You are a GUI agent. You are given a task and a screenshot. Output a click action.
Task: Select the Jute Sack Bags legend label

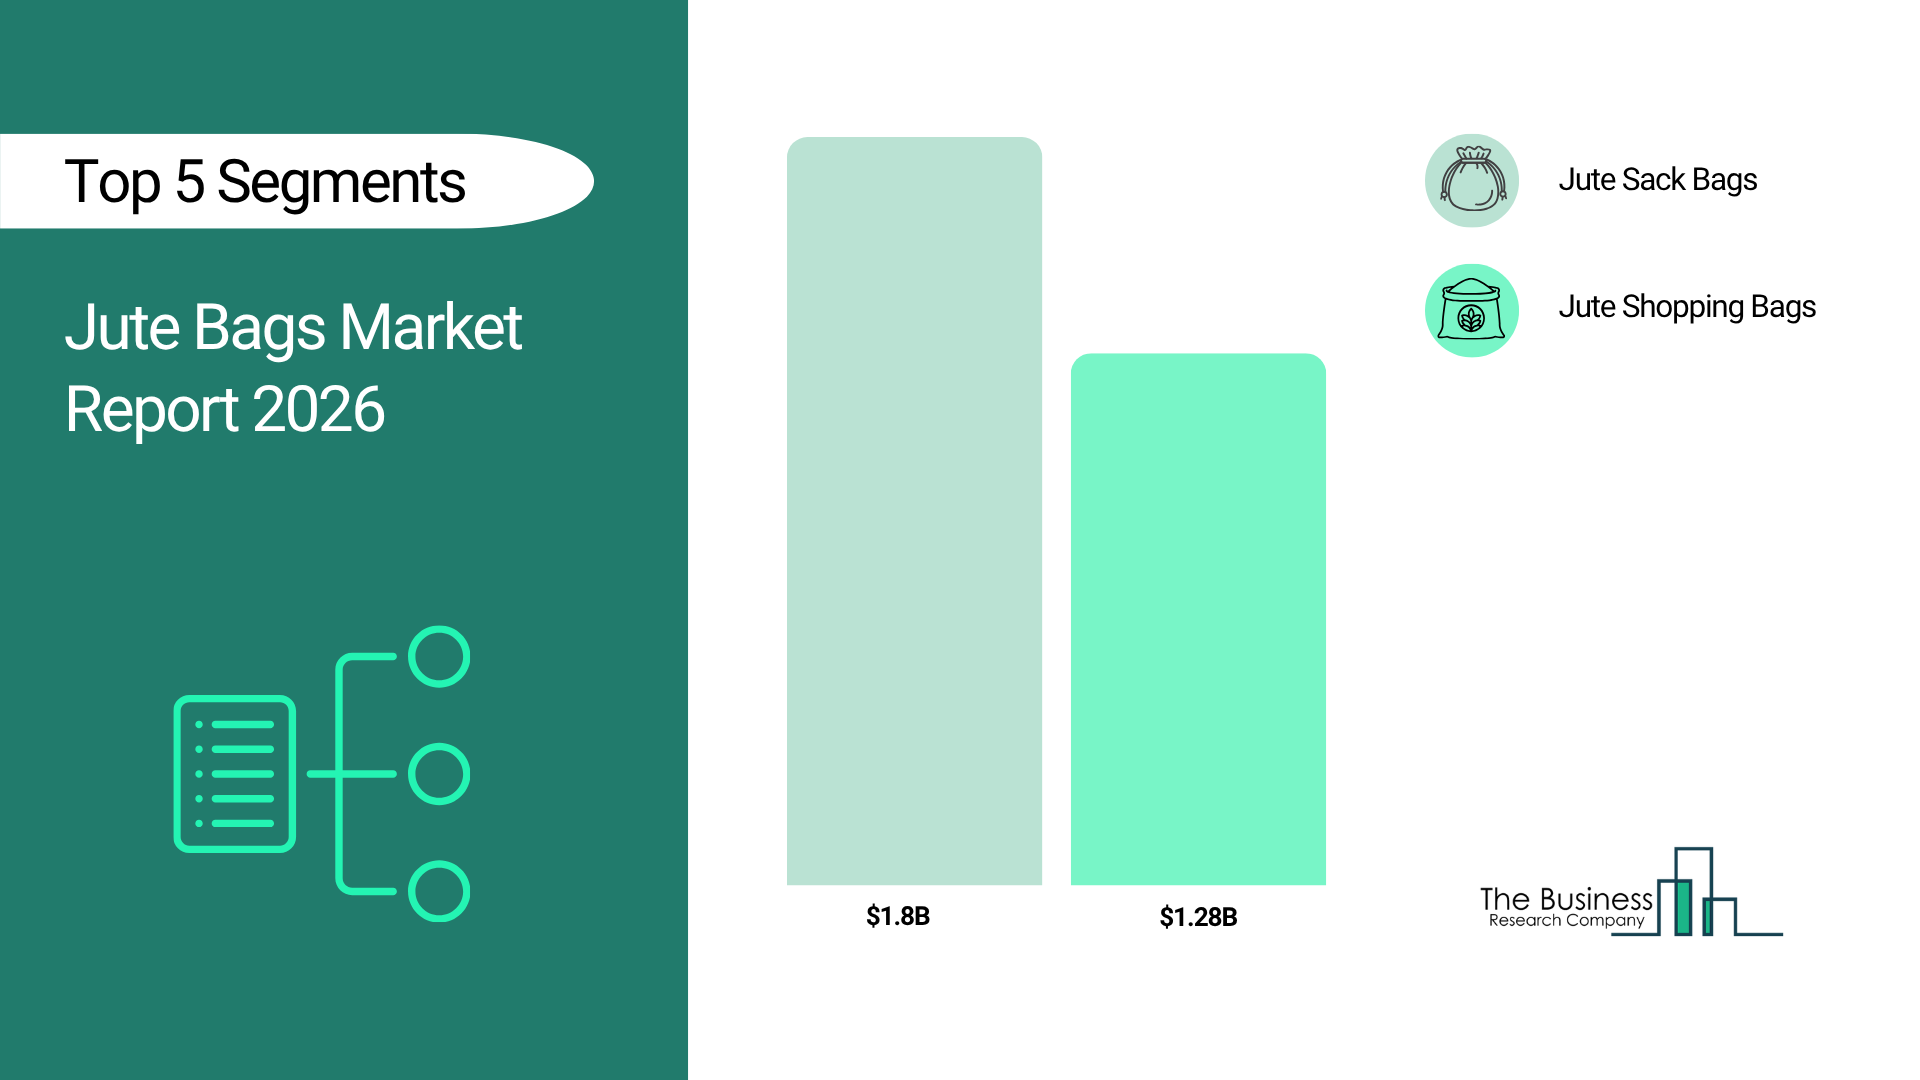[x=1657, y=180]
